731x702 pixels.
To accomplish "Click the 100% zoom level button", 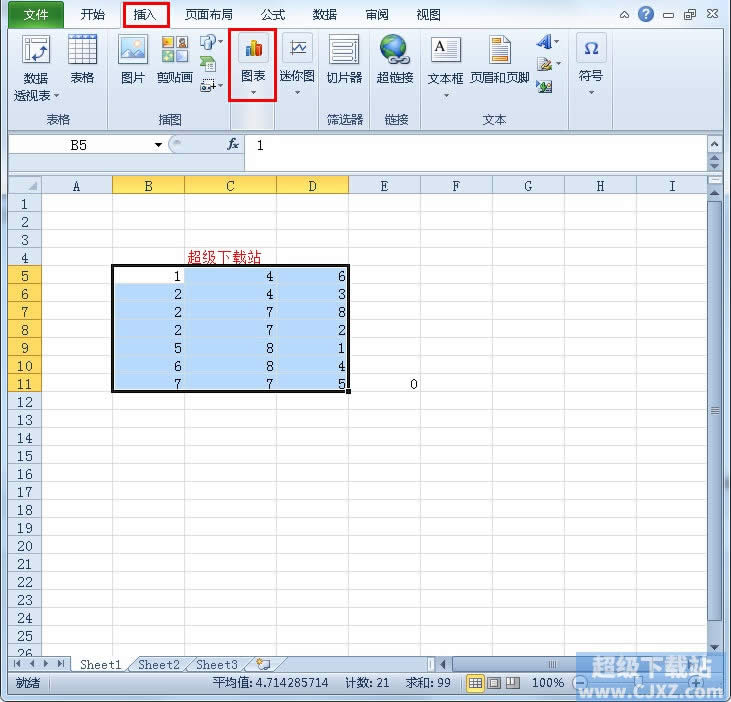I will click(x=548, y=683).
